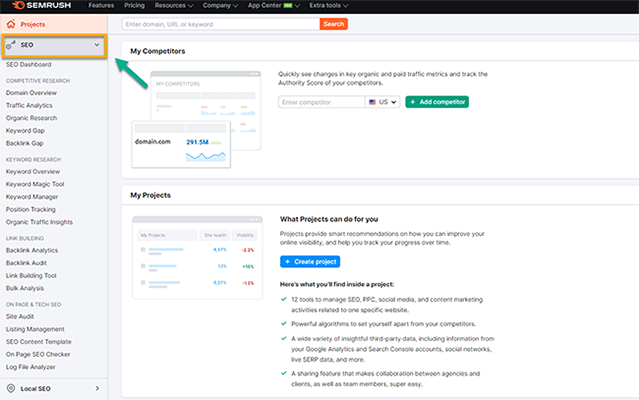Open Keyword Overview
Image resolution: width=639 pixels, height=400 pixels.
pos(33,171)
